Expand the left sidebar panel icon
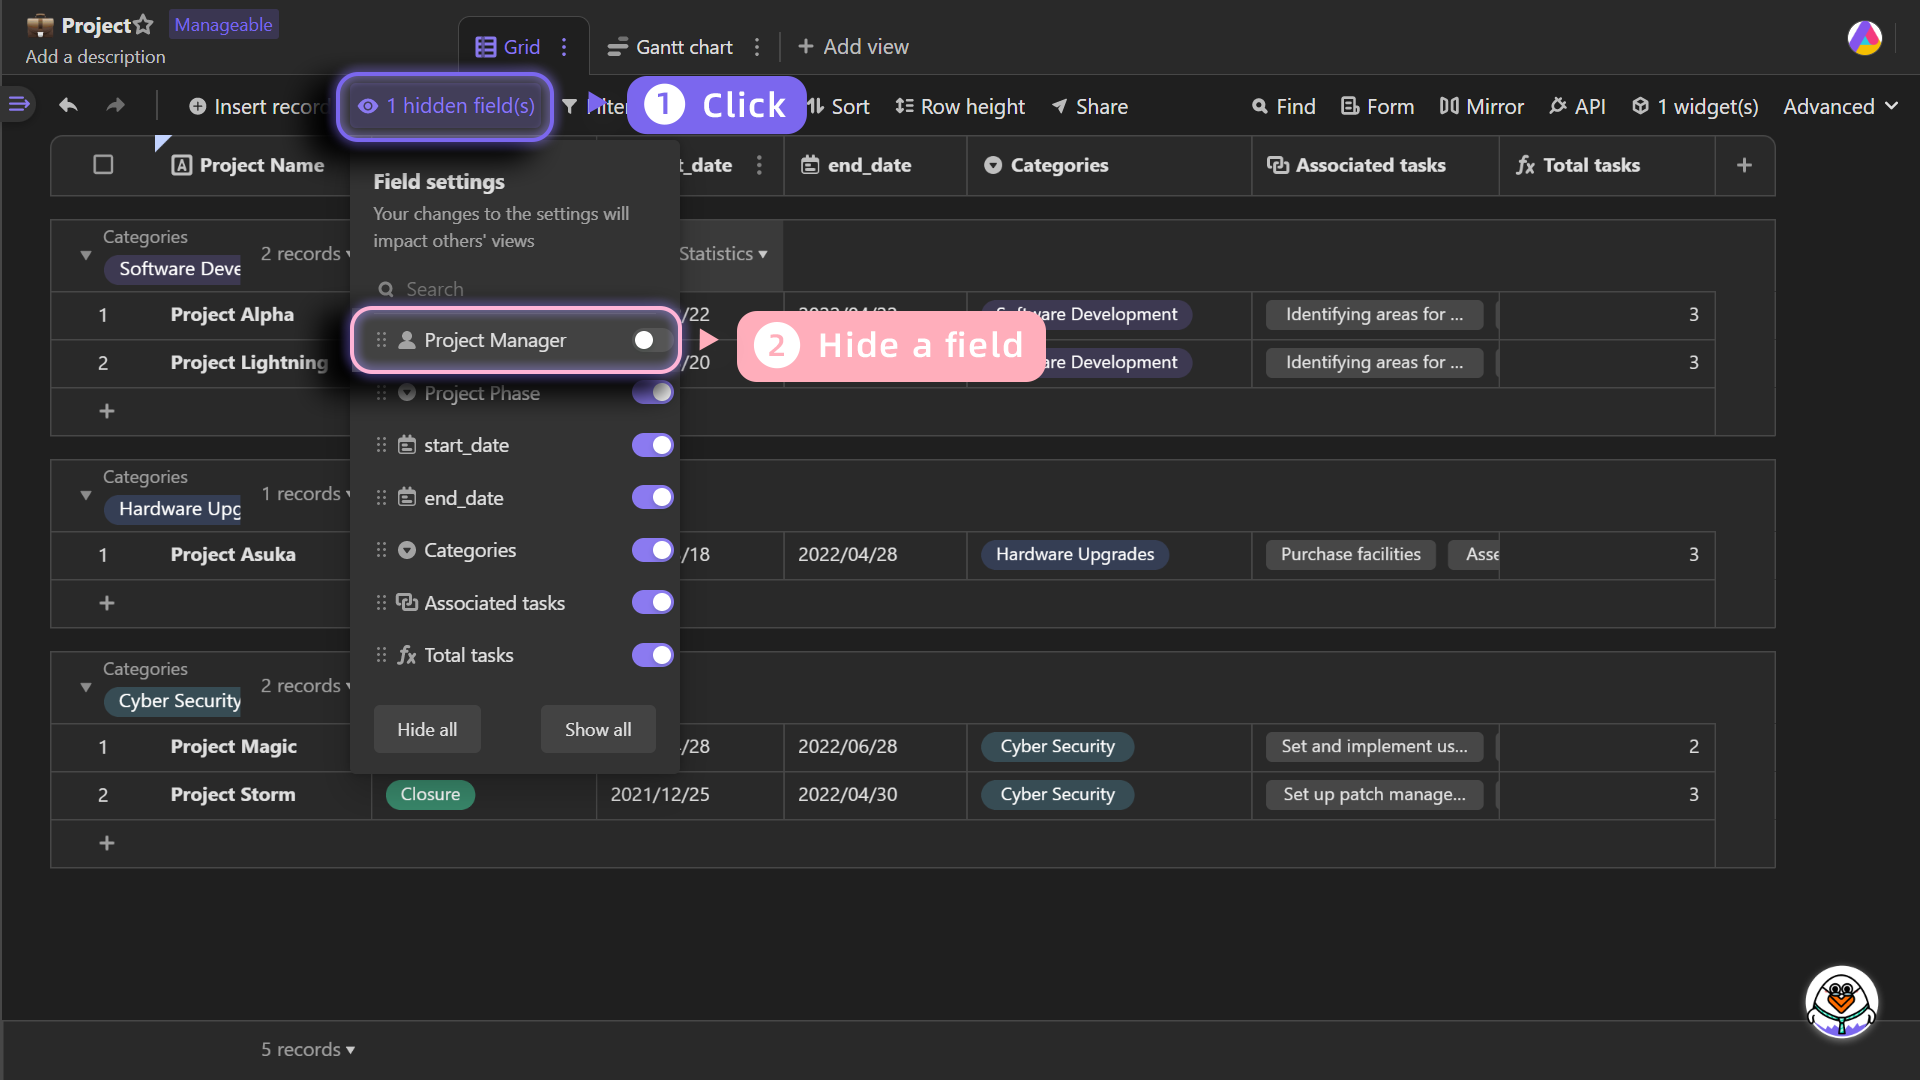This screenshot has width=1920, height=1080. [18, 103]
